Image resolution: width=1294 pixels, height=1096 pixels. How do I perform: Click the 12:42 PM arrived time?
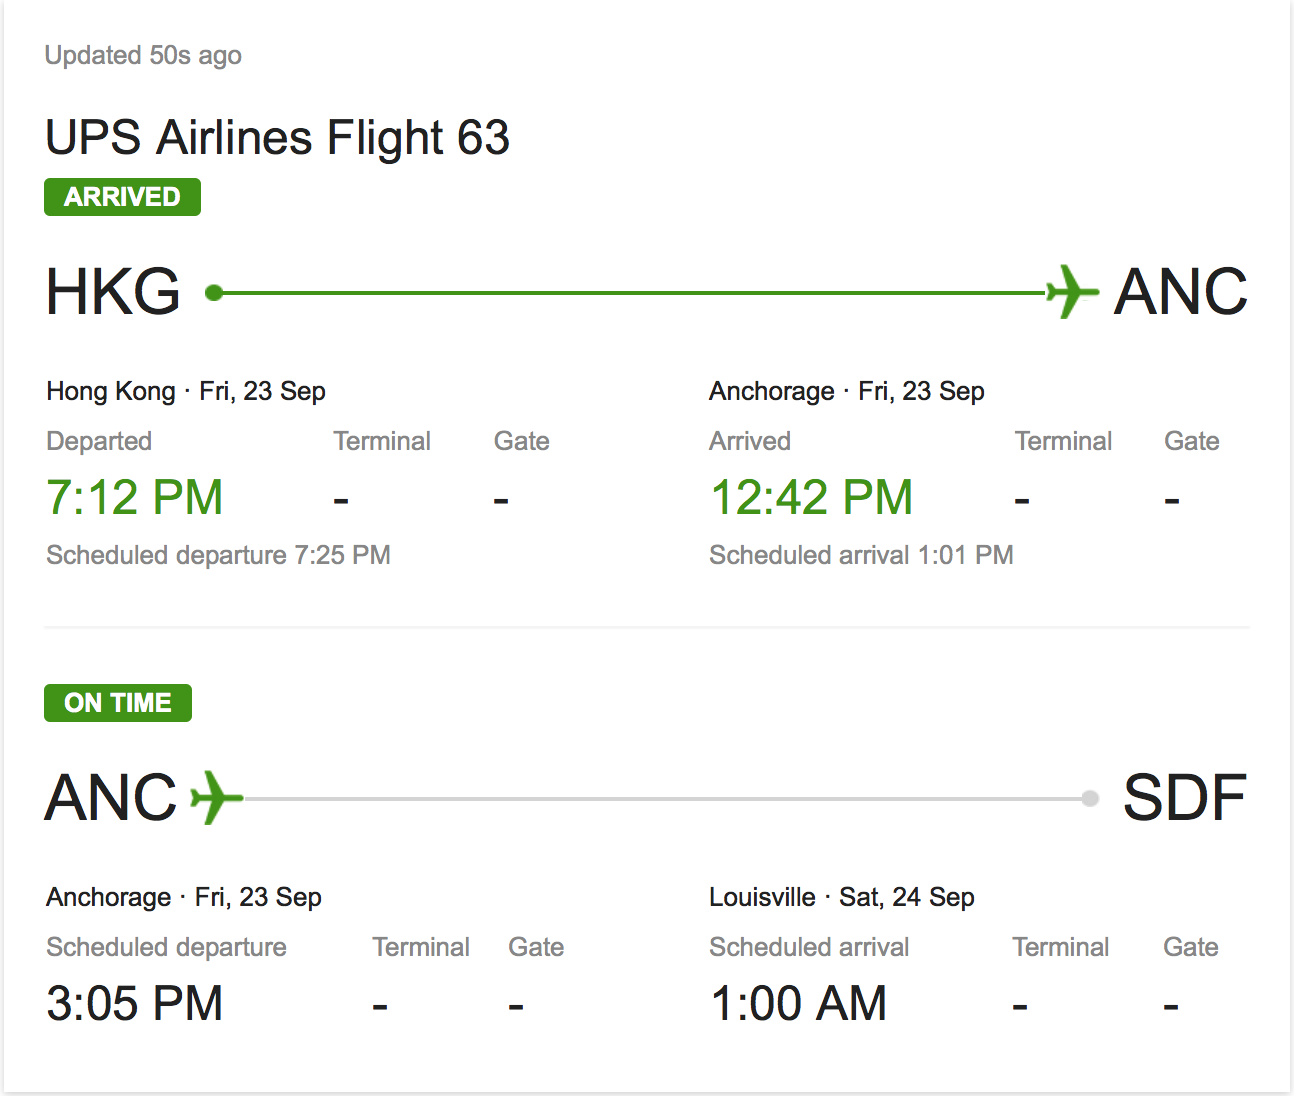pos(812,498)
